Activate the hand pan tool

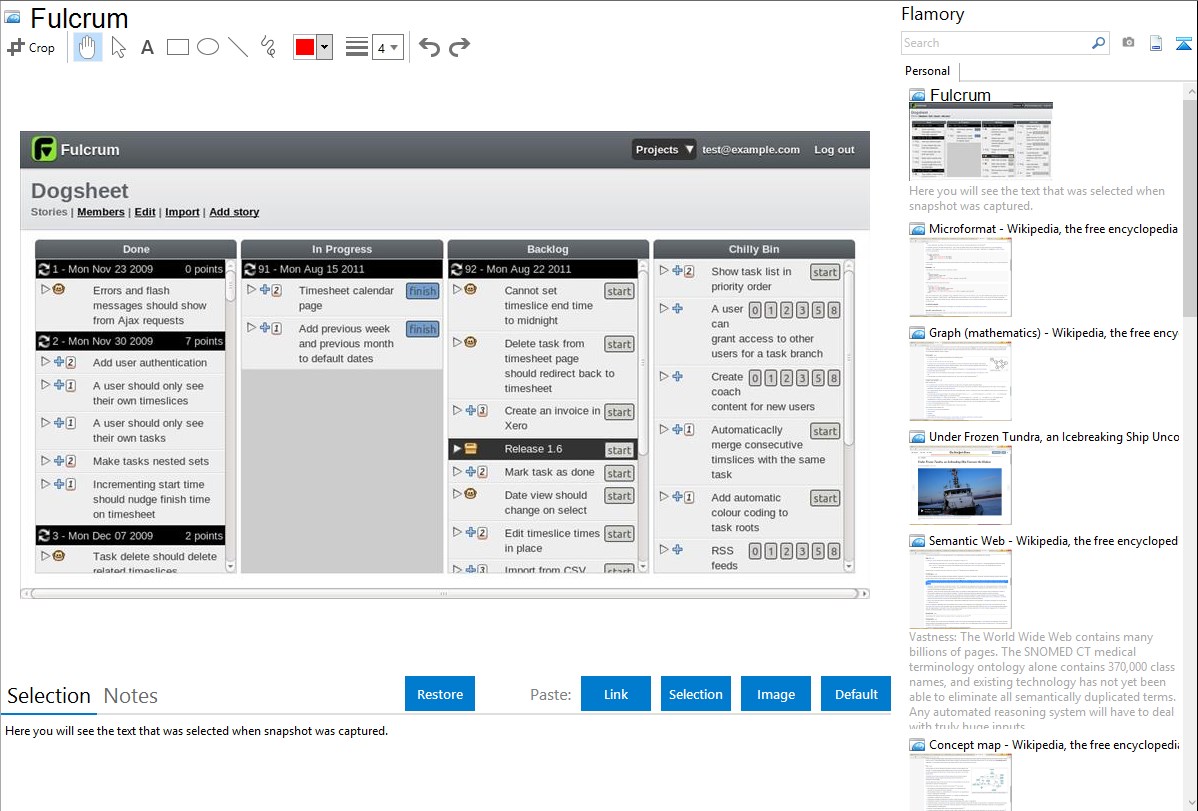88,47
